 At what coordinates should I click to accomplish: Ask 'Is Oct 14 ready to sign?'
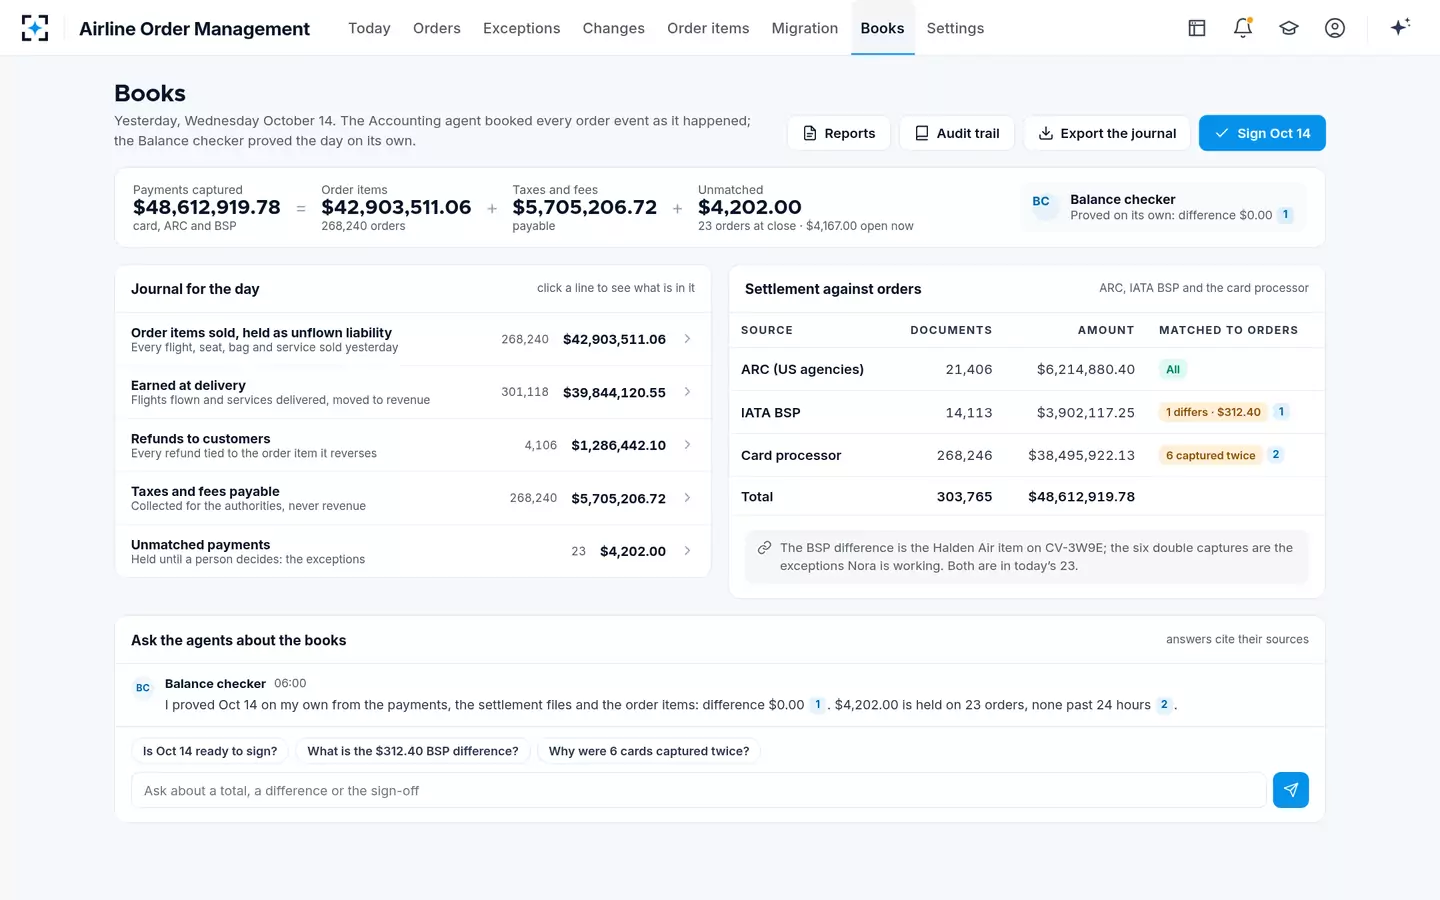210,751
